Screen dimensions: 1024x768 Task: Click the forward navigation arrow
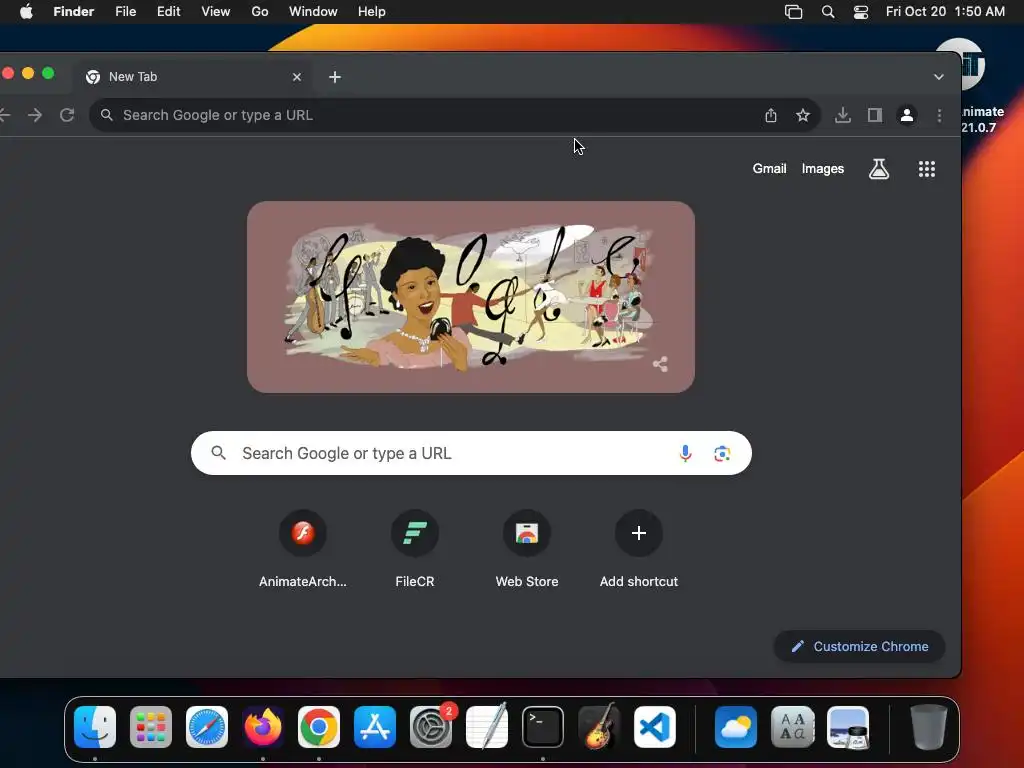point(35,116)
